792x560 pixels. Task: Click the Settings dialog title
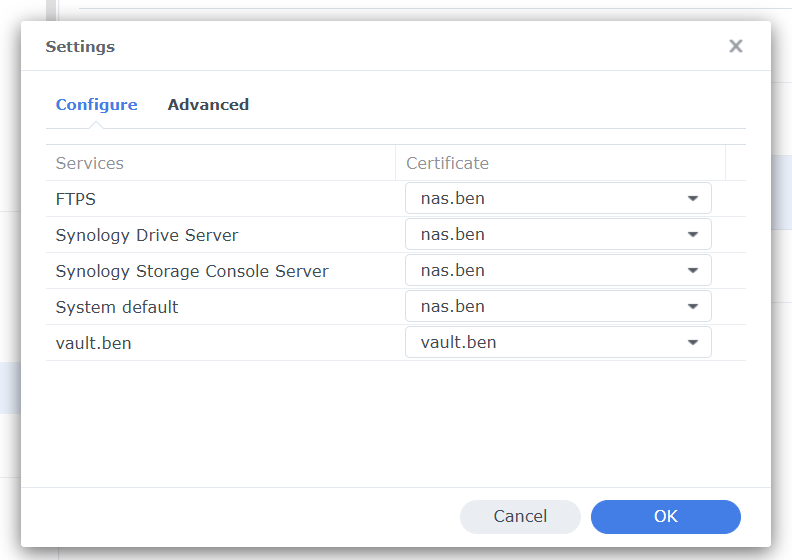(x=80, y=47)
